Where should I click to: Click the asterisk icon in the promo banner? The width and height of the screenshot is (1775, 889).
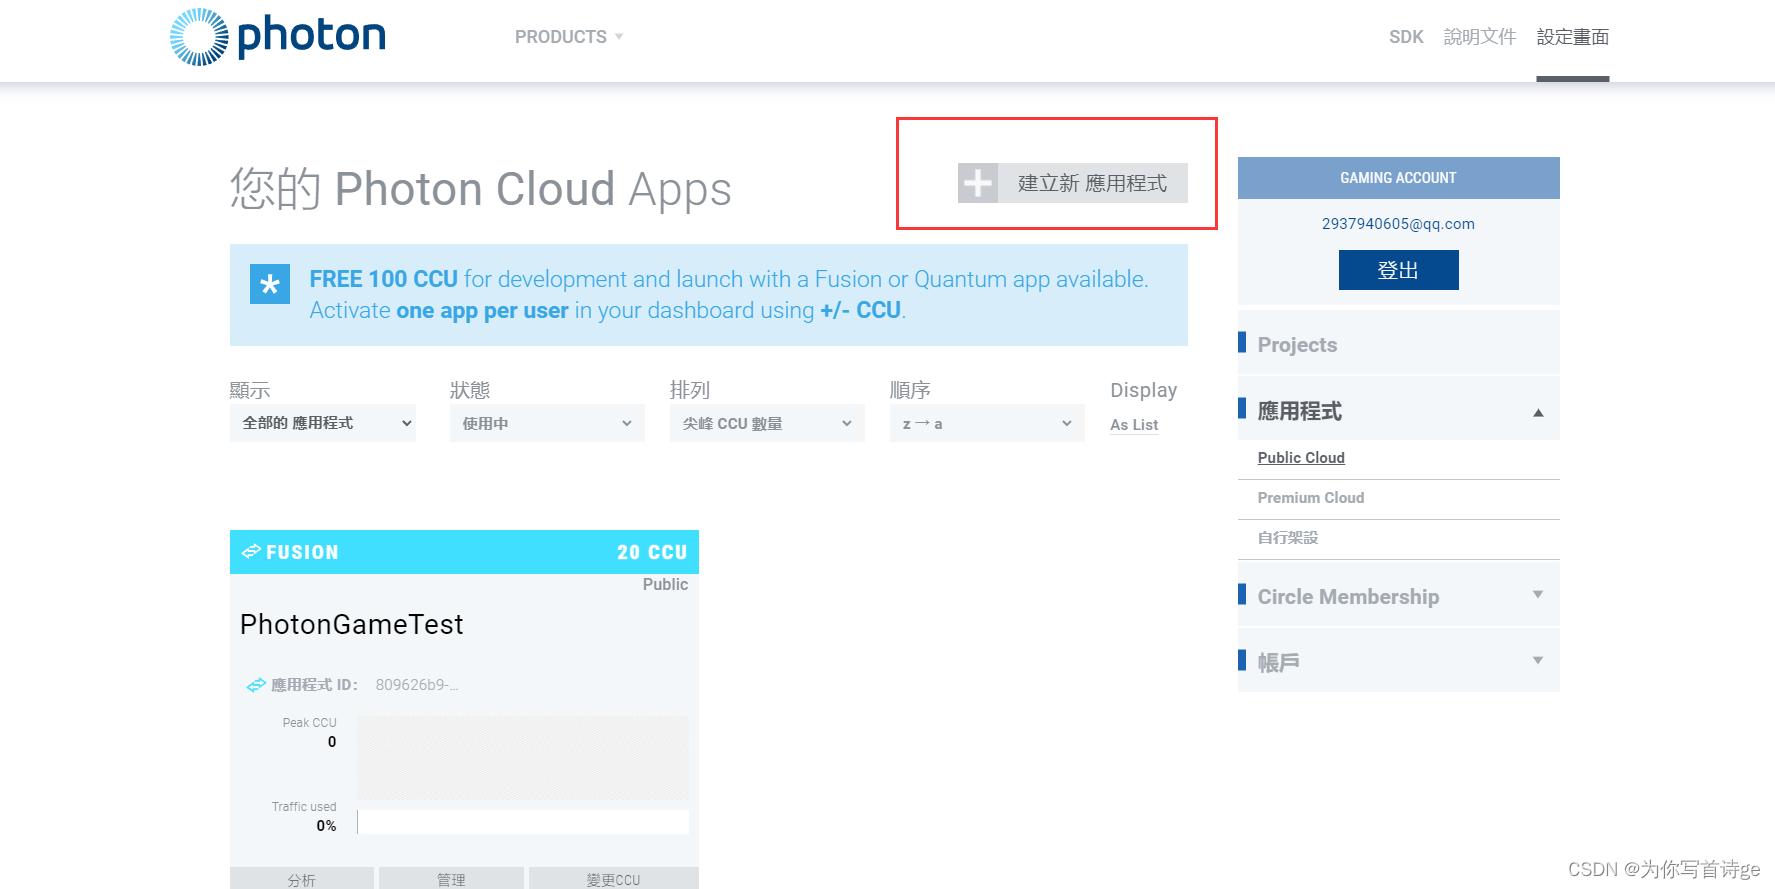pos(270,284)
